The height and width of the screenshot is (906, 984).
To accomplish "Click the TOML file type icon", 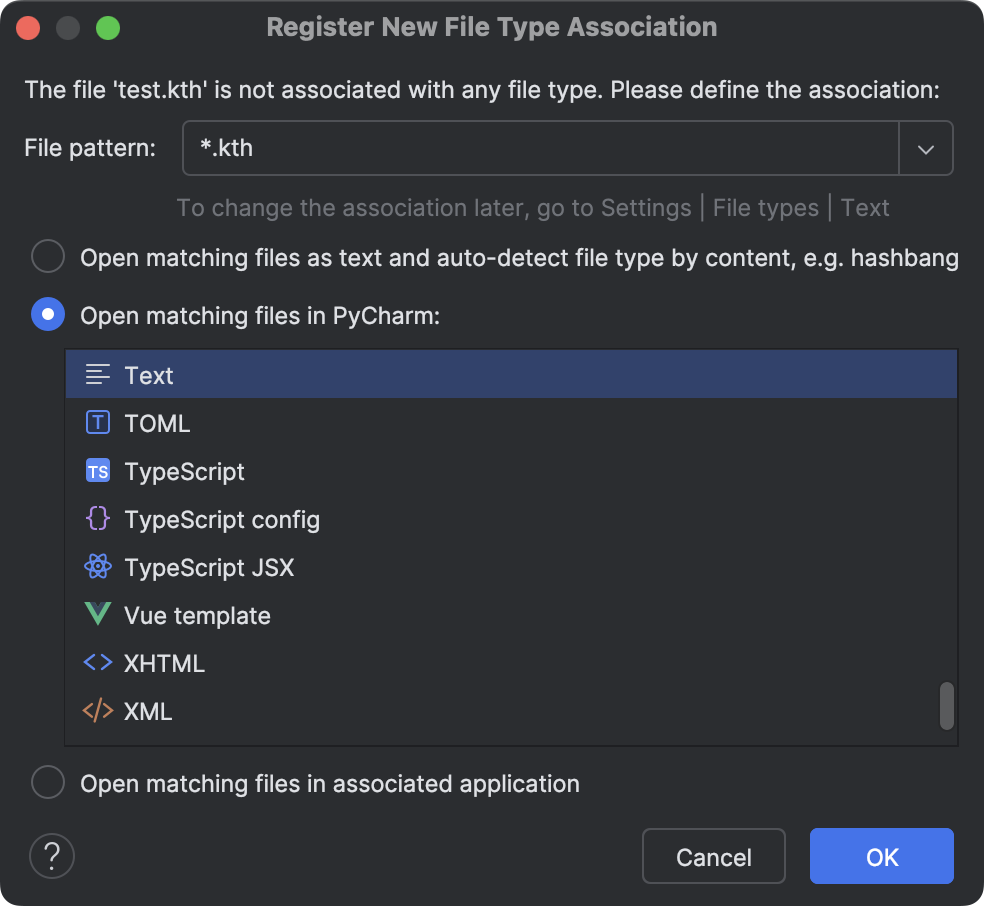I will tap(97, 422).
